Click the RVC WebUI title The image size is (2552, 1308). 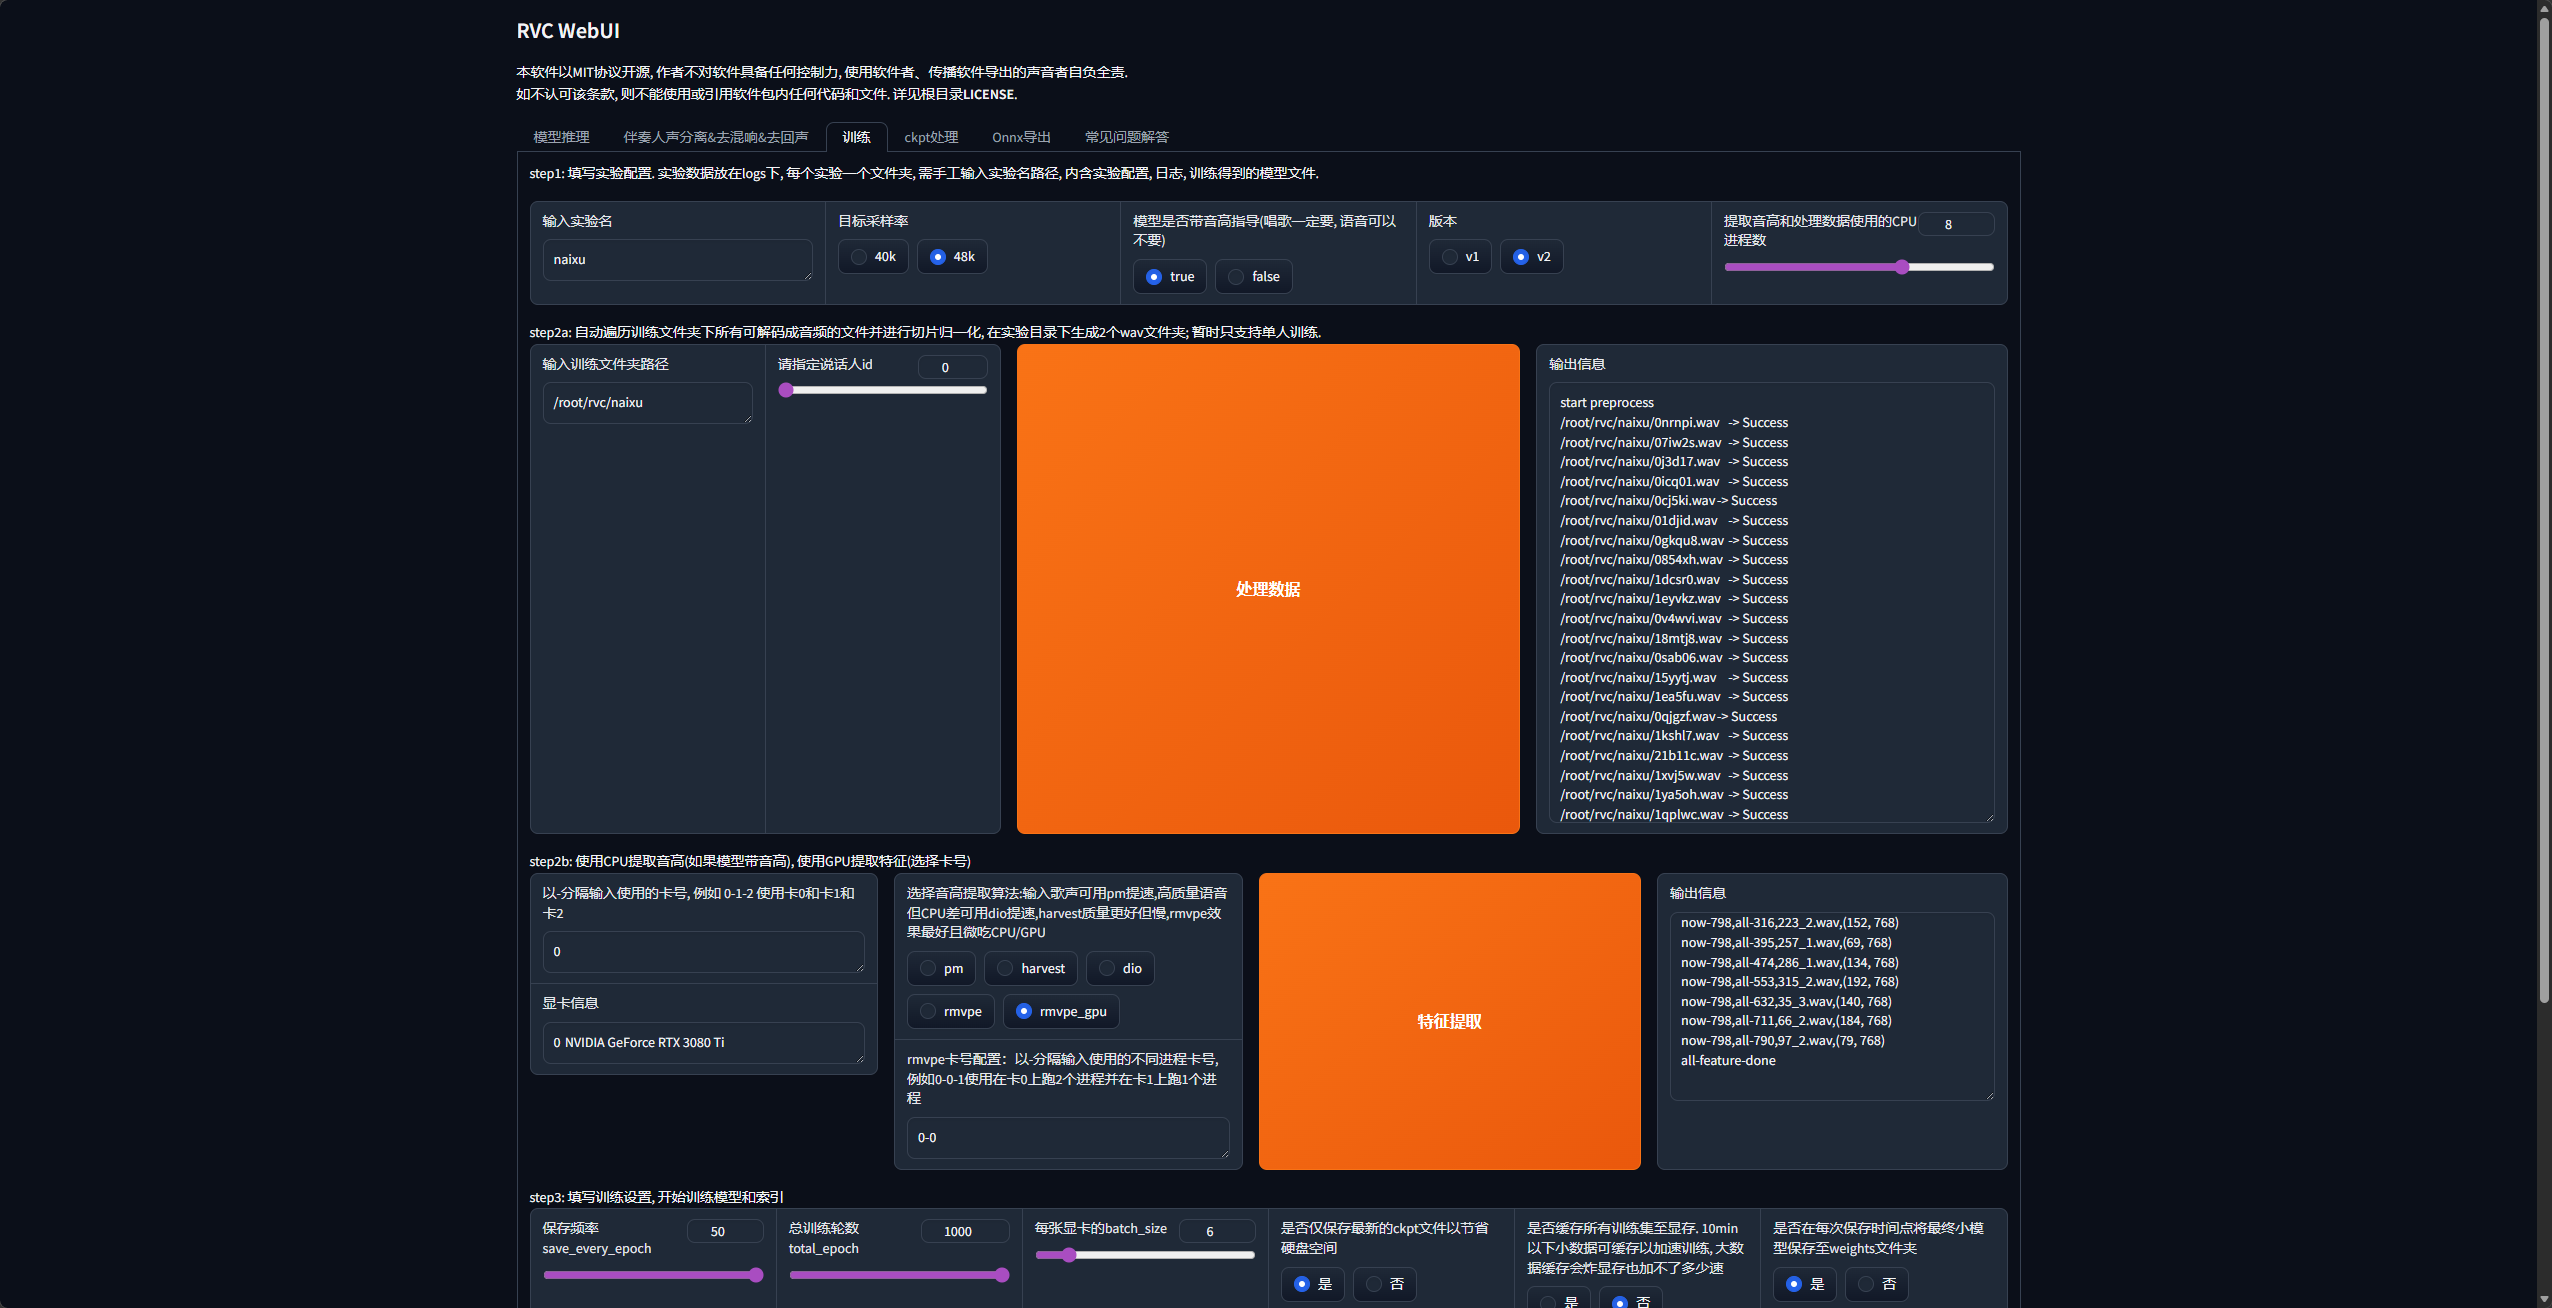click(568, 31)
